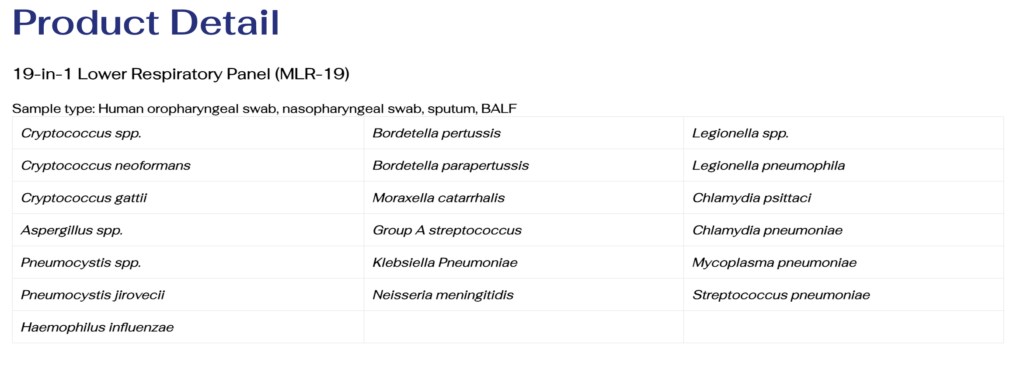Select the Cryptococcus spp. cell
The width and height of the screenshot is (1024, 369).
point(188,133)
